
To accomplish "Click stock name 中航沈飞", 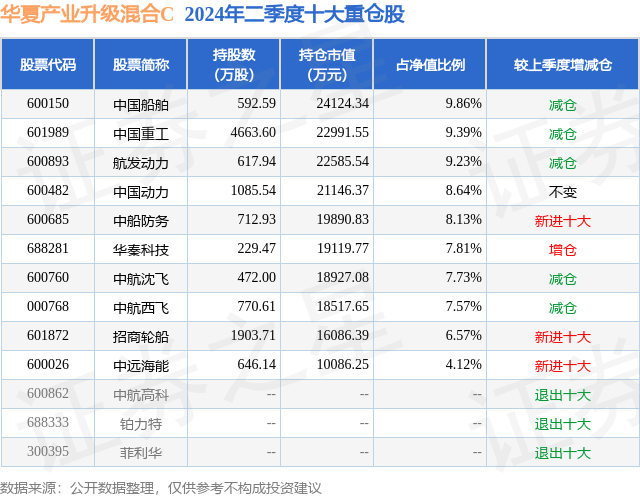I will [141, 279].
